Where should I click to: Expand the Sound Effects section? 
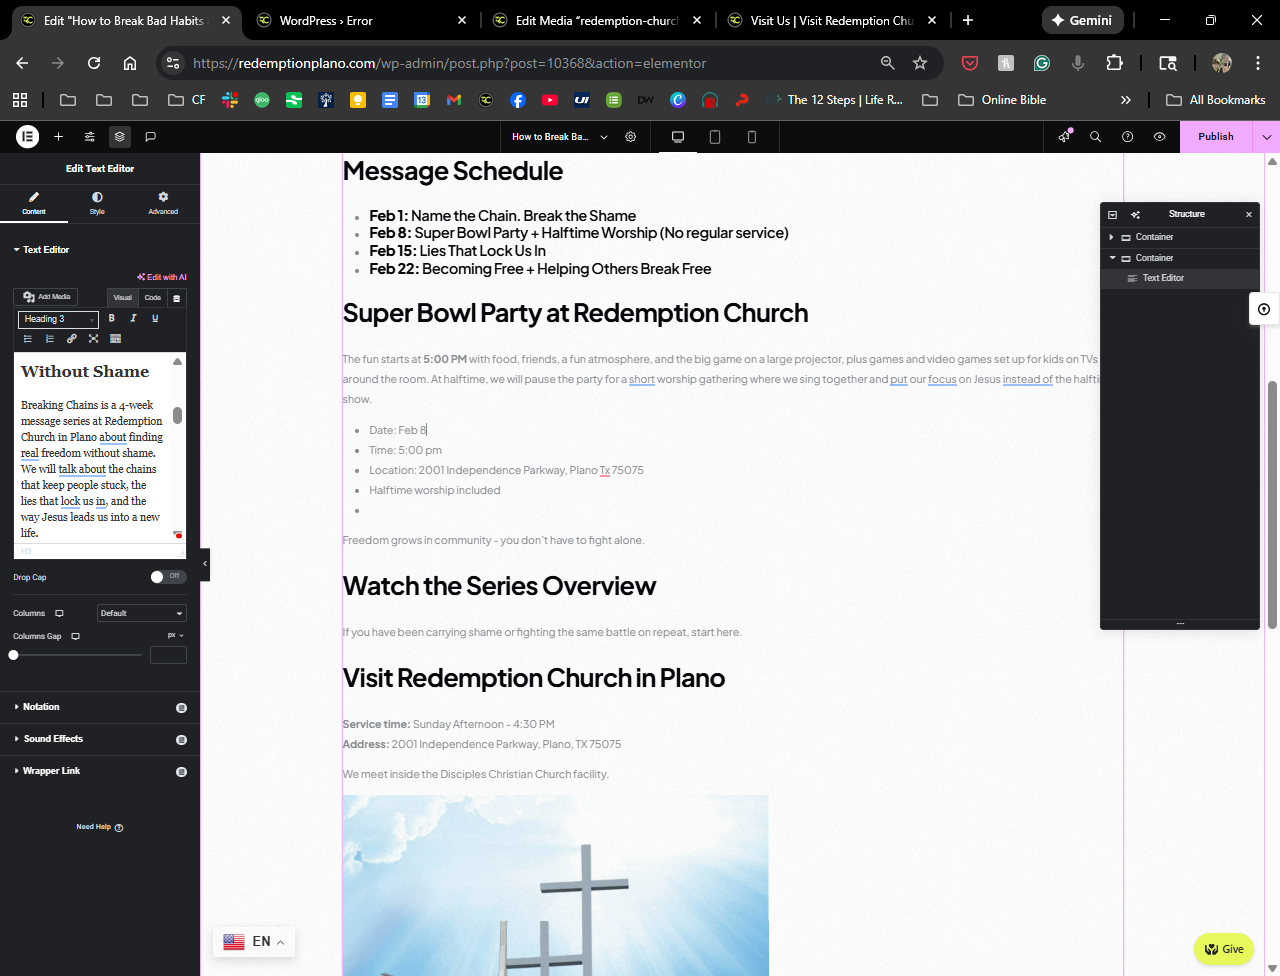tap(53, 739)
